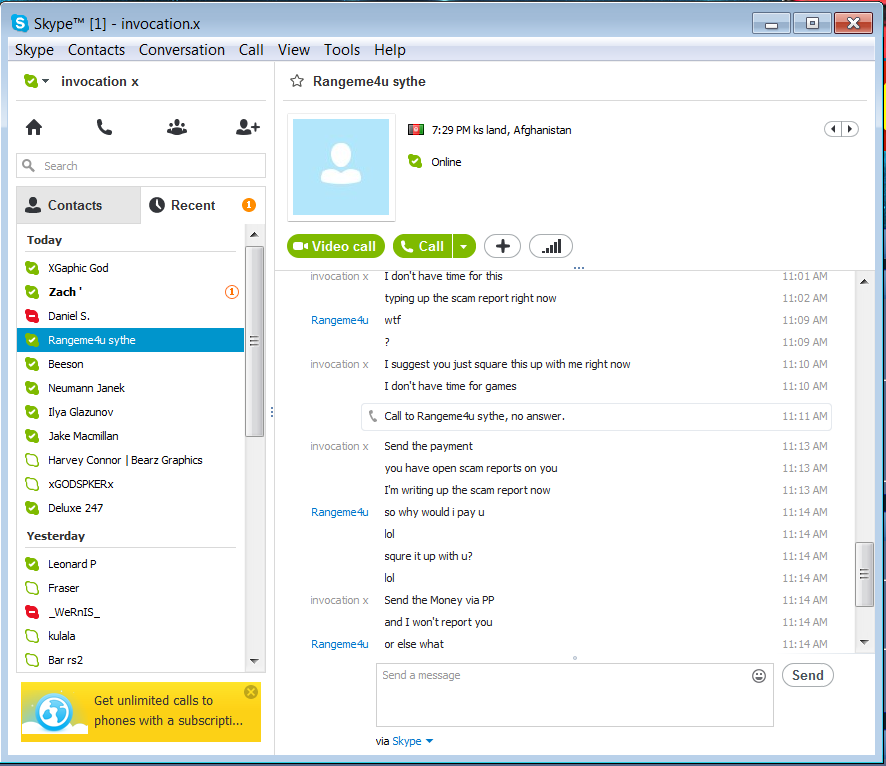886x766 pixels.
Task: Click the phone icon in missed call entry
Action: 372,416
